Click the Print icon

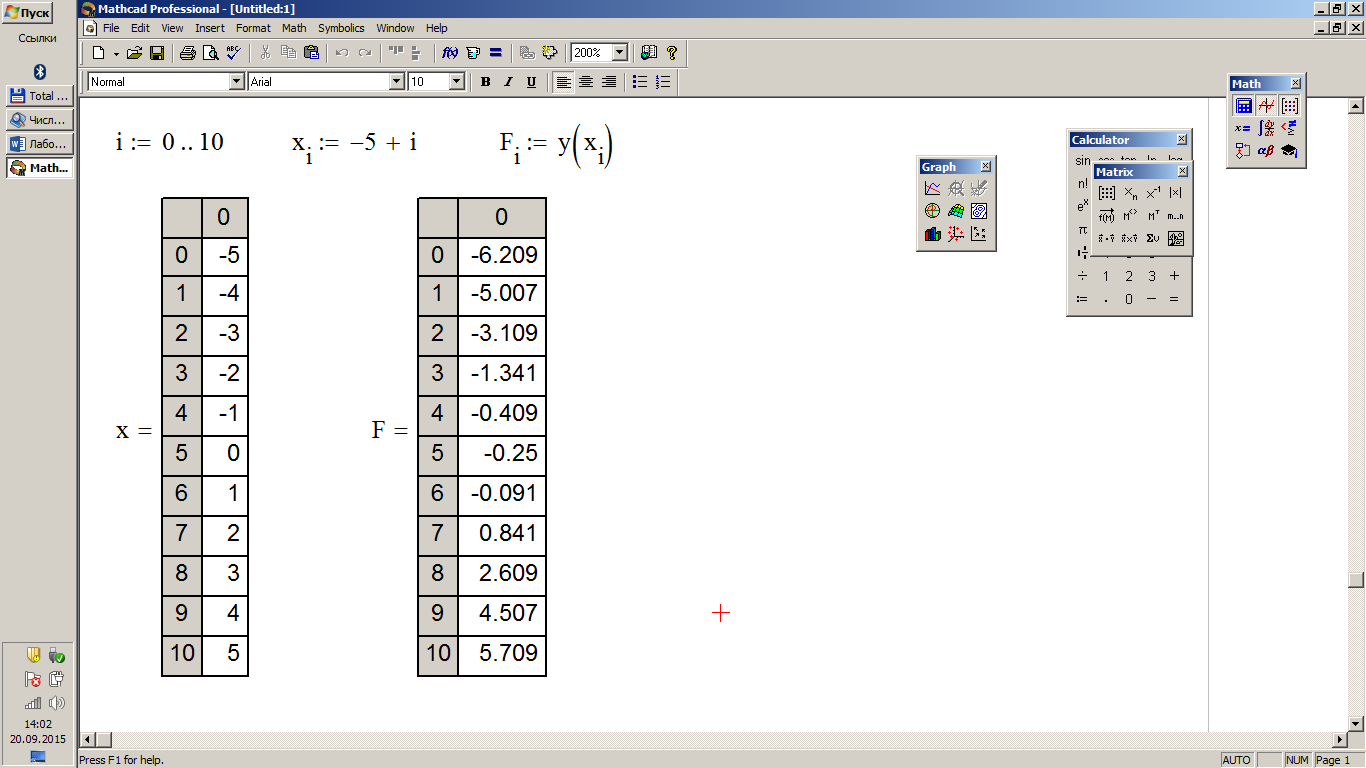pyautogui.click(x=187, y=53)
